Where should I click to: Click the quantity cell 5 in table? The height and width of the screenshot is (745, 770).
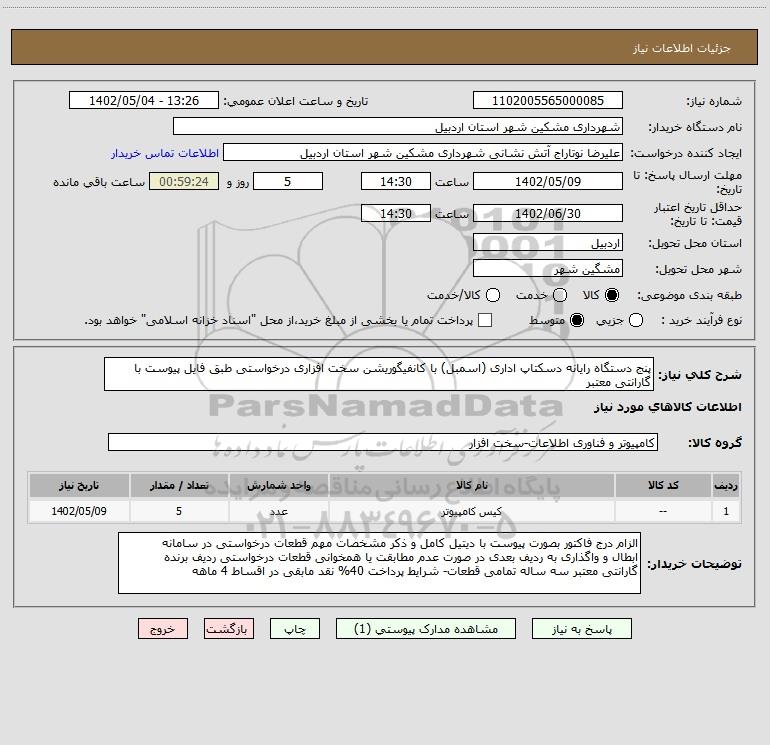pos(179,511)
